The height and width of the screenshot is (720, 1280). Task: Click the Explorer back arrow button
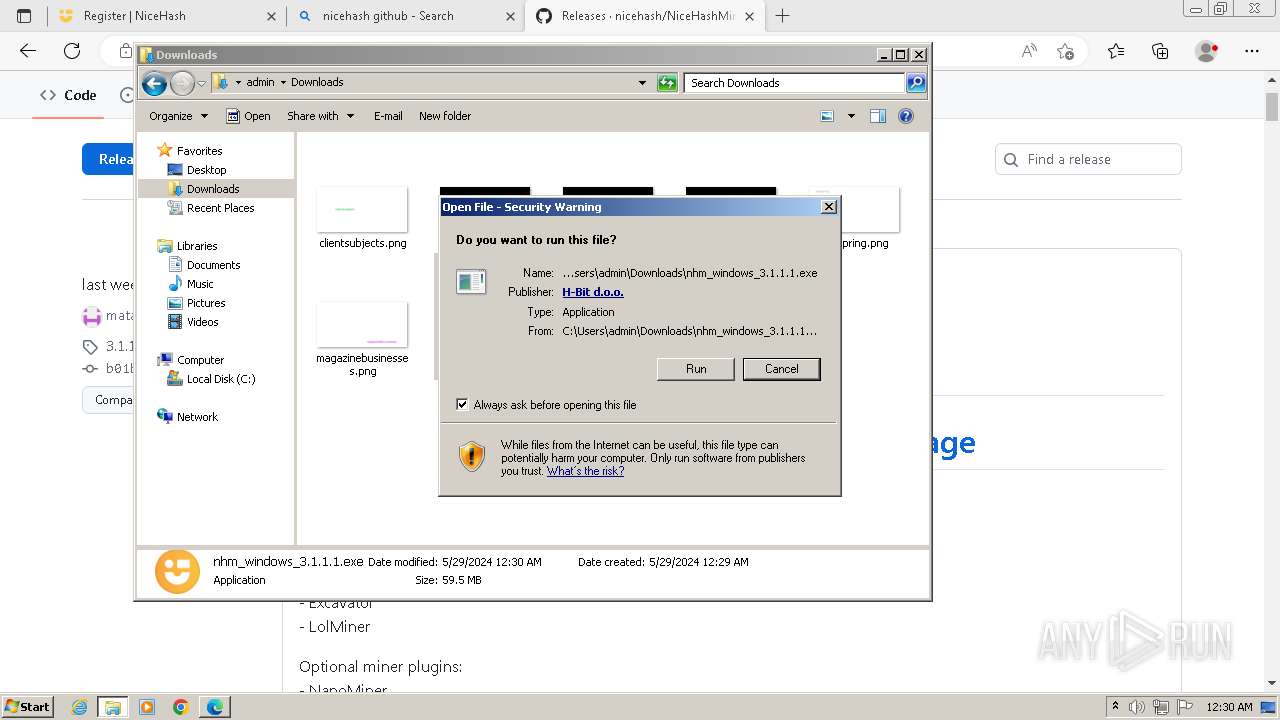[x=154, y=84]
